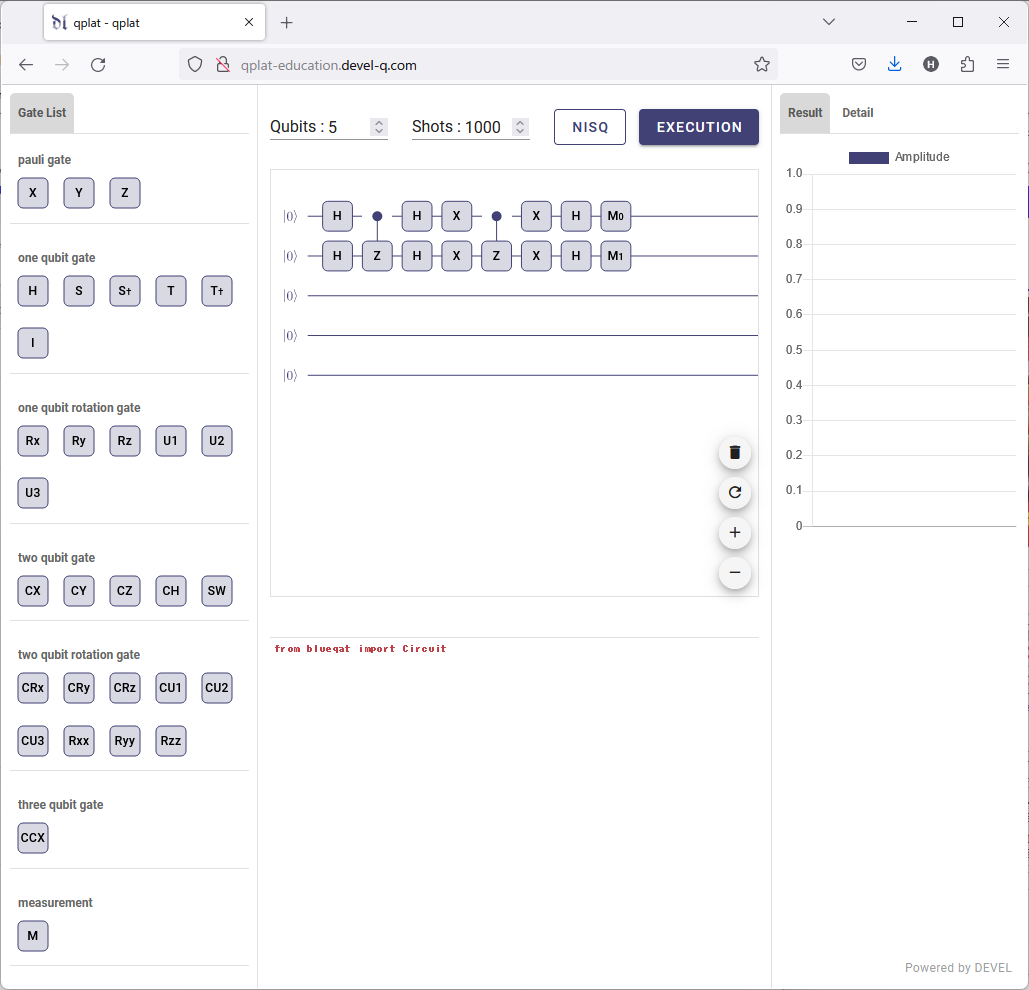1029x990 pixels.
Task: Choose the Rx rotation gate
Action: (x=33, y=441)
